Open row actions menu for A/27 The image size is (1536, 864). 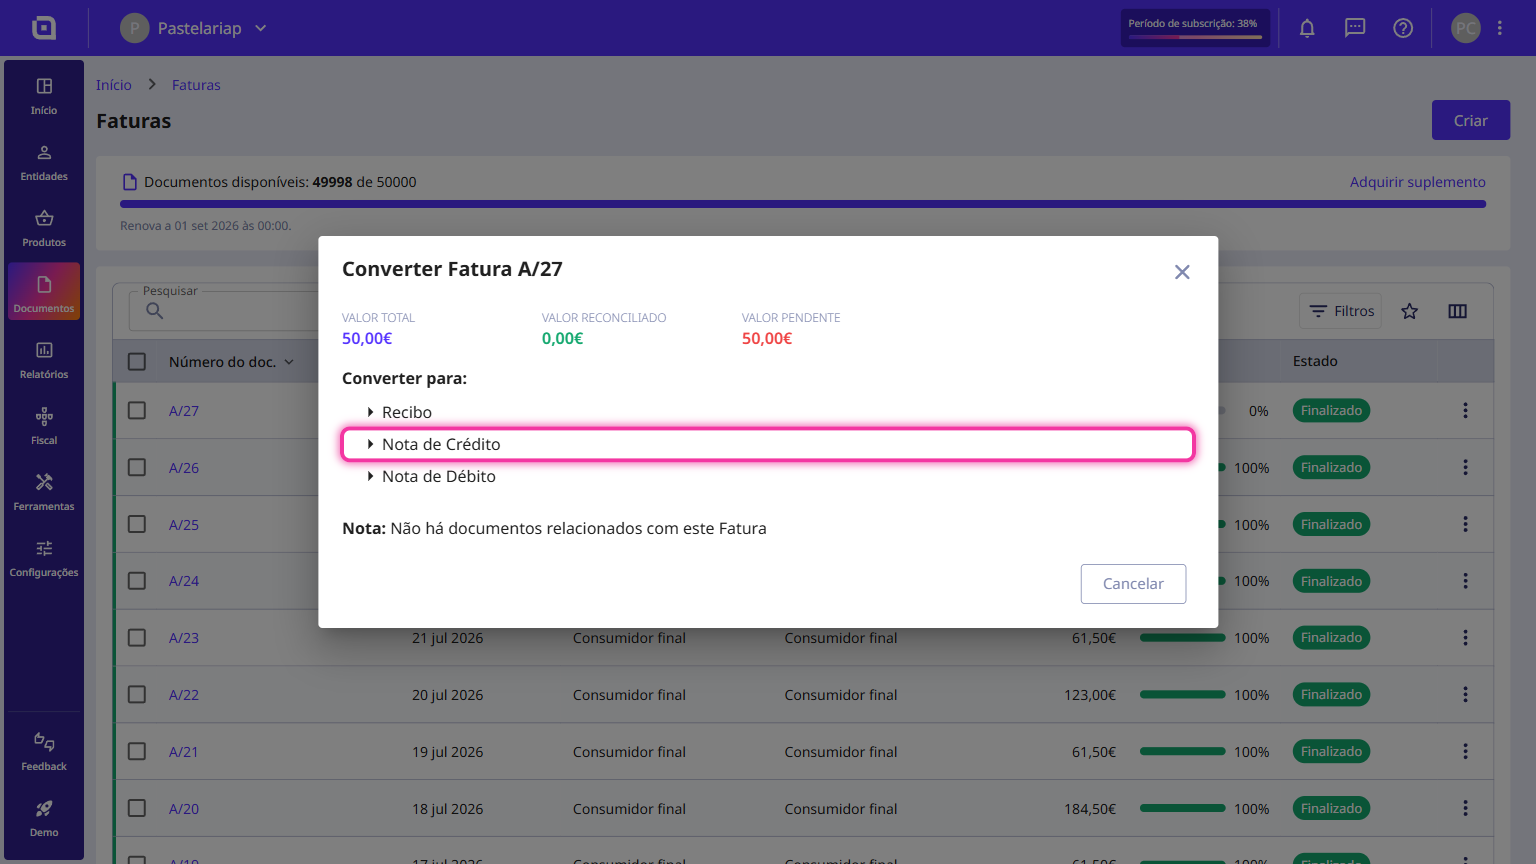click(1465, 410)
